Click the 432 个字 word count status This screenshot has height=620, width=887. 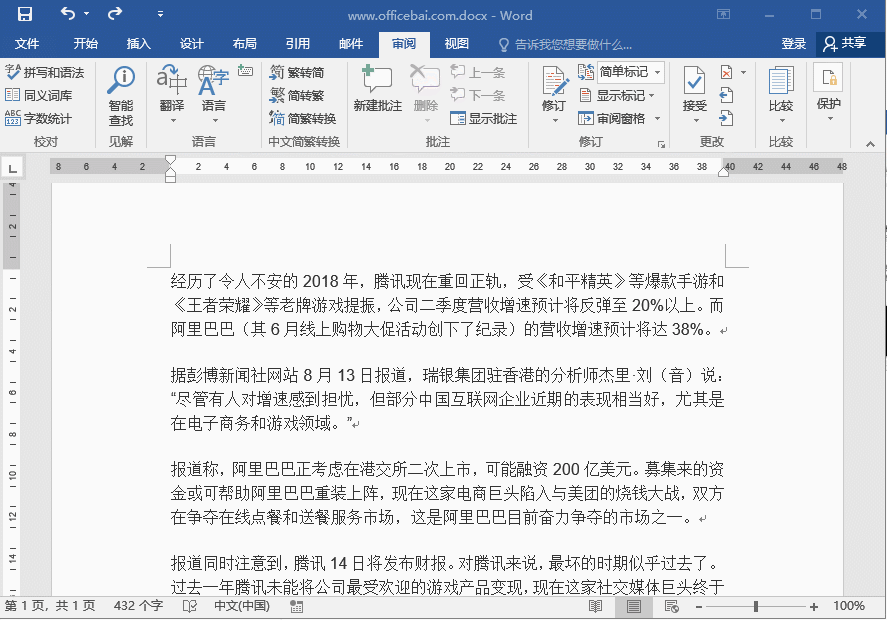point(139,606)
